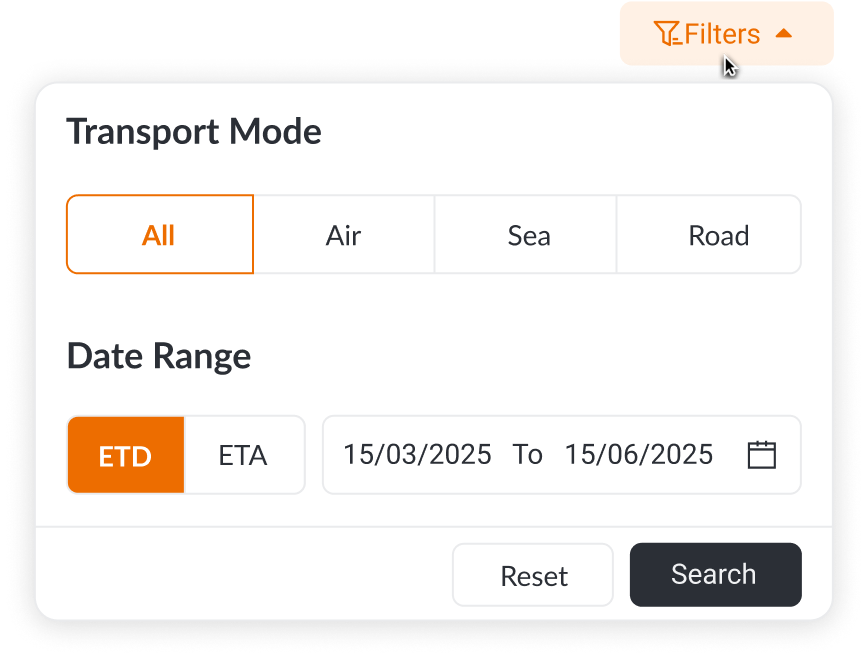Filter by Sea transport mode

(x=528, y=235)
